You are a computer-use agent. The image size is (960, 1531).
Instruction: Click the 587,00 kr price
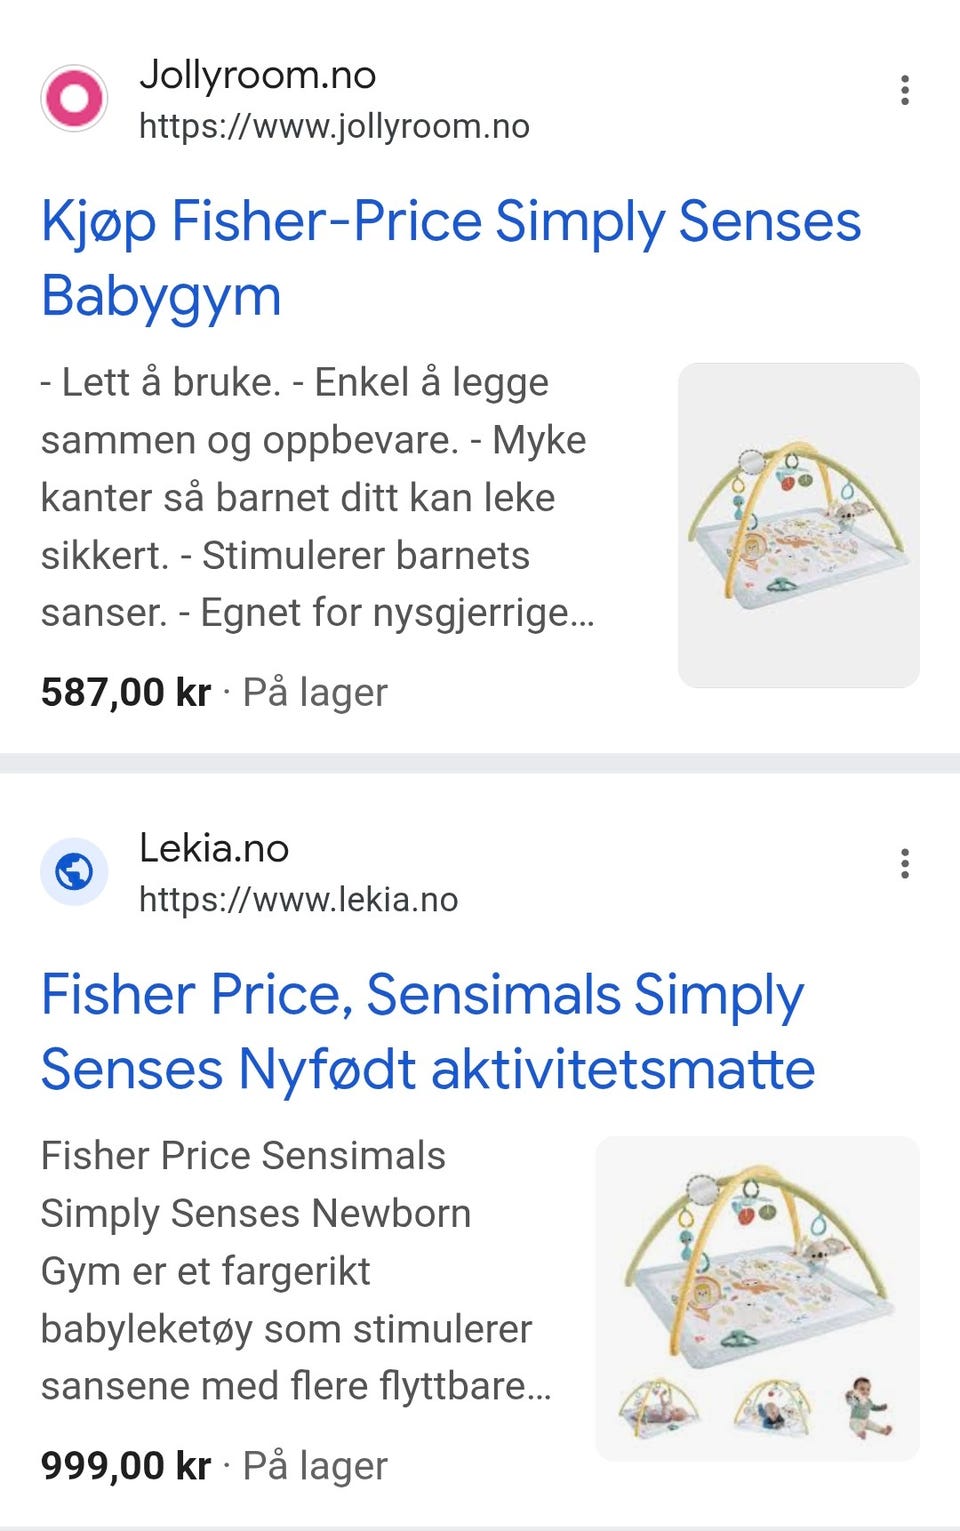pos(126,692)
